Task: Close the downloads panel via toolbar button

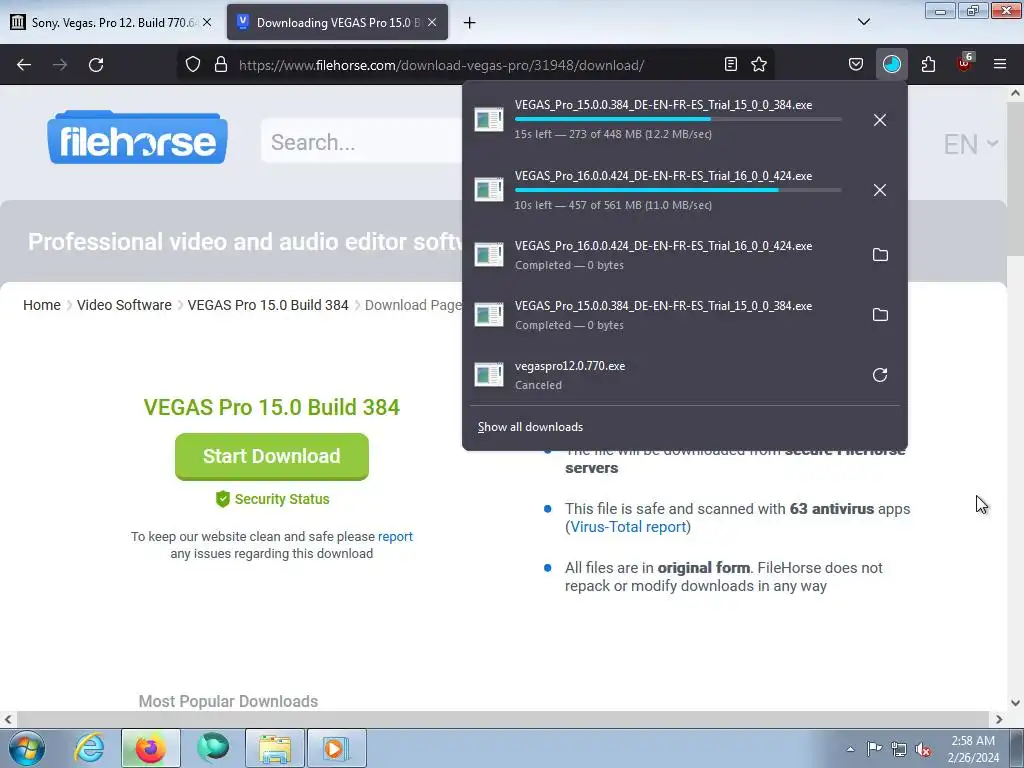Action: [891, 65]
